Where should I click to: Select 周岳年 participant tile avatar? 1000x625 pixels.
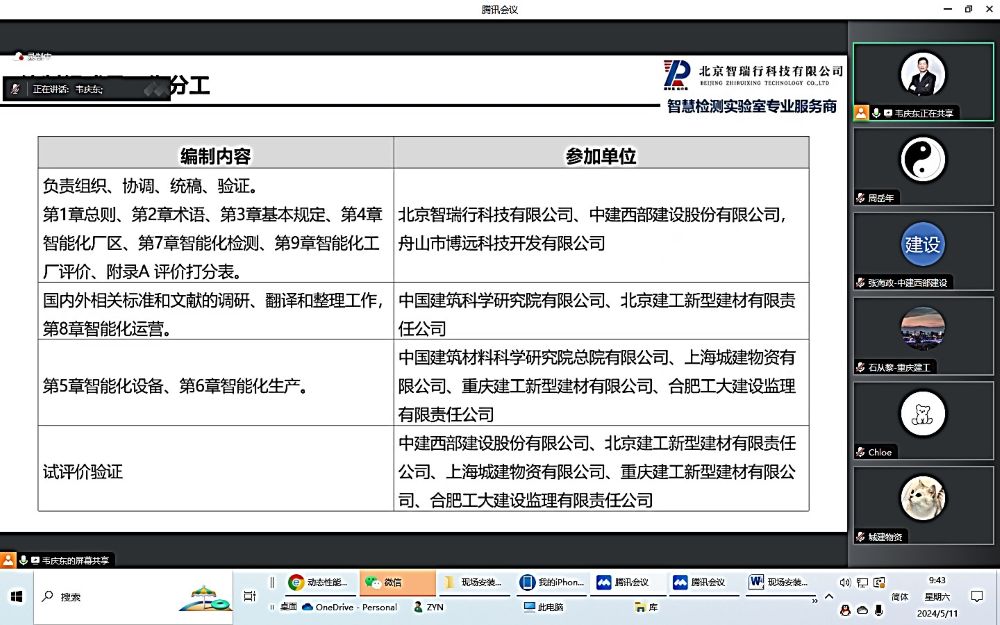(922, 159)
